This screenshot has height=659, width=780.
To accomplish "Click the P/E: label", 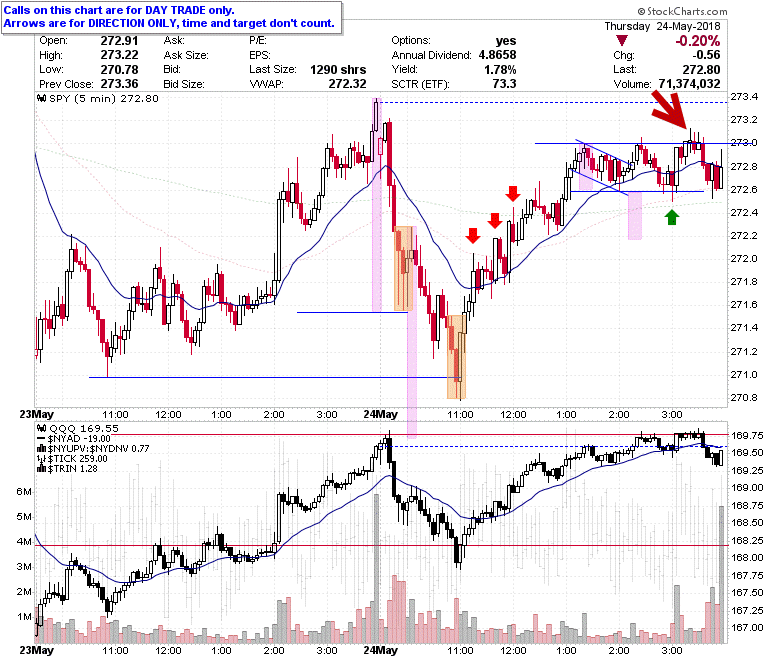I will point(258,41).
